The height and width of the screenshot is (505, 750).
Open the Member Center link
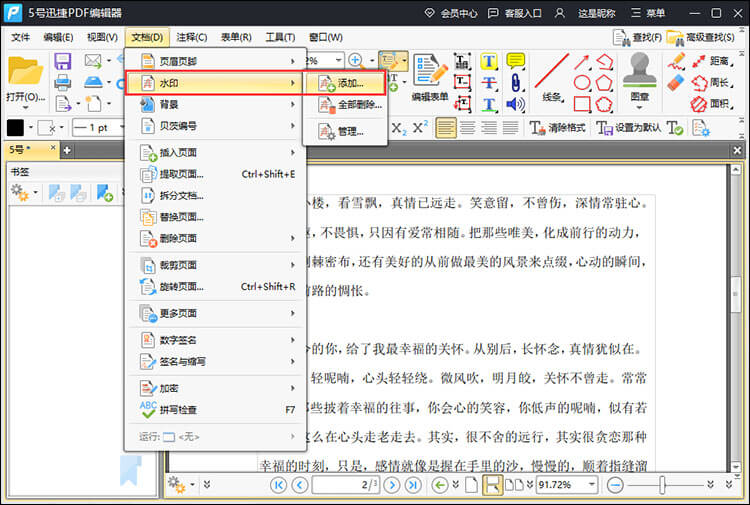(x=451, y=13)
